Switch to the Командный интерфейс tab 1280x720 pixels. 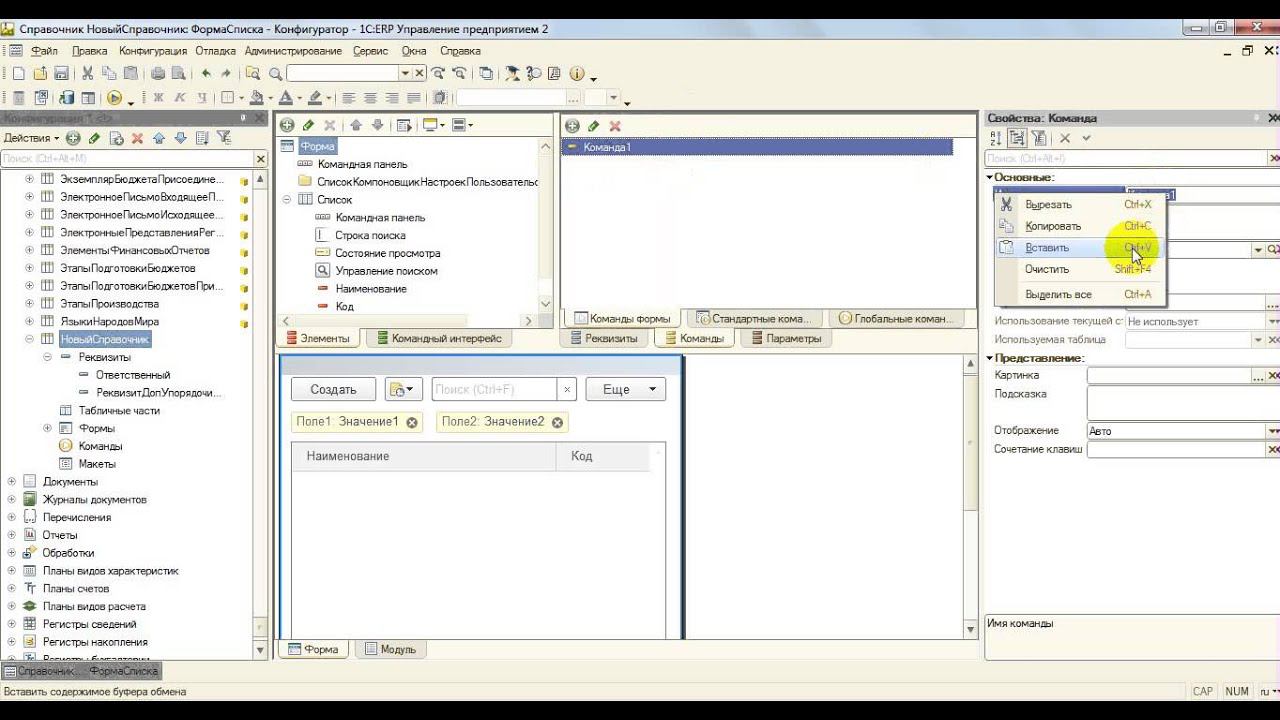pos(437,338)
